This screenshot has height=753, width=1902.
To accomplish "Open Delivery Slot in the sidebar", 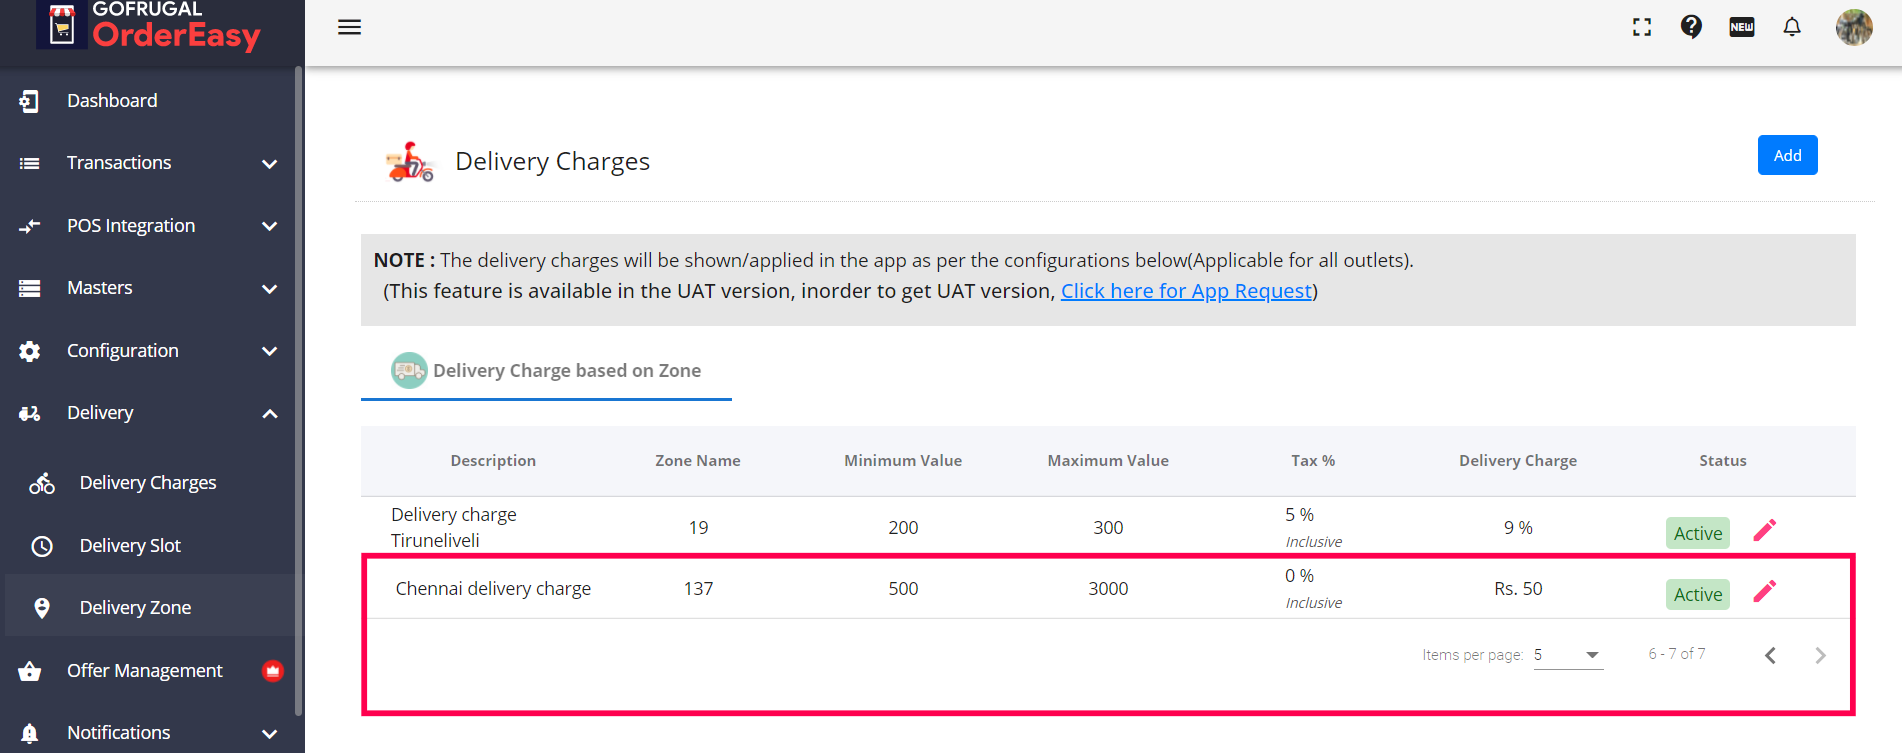I will [130, 546].
